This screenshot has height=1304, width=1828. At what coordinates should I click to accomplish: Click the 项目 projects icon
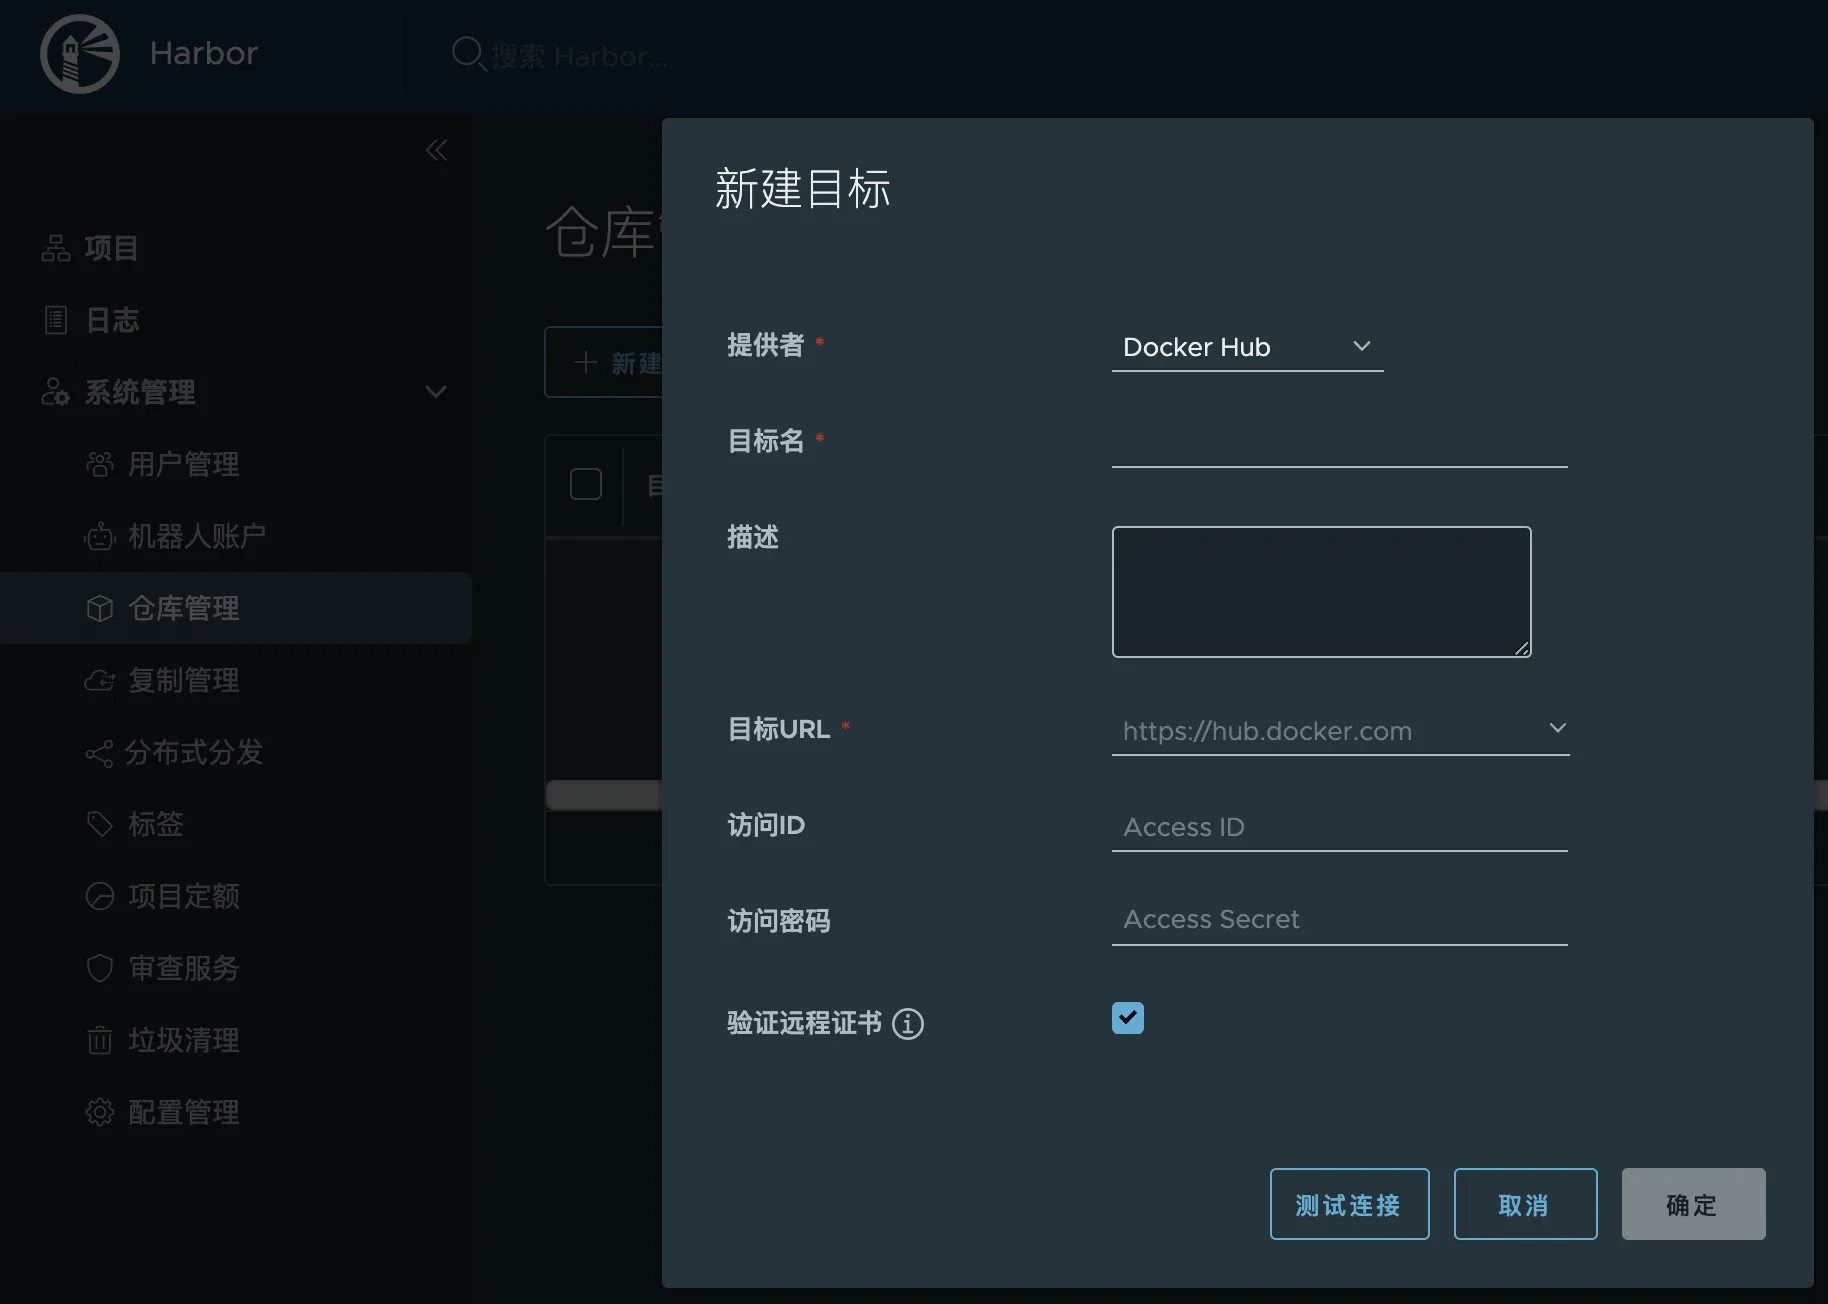coord(55,248)
